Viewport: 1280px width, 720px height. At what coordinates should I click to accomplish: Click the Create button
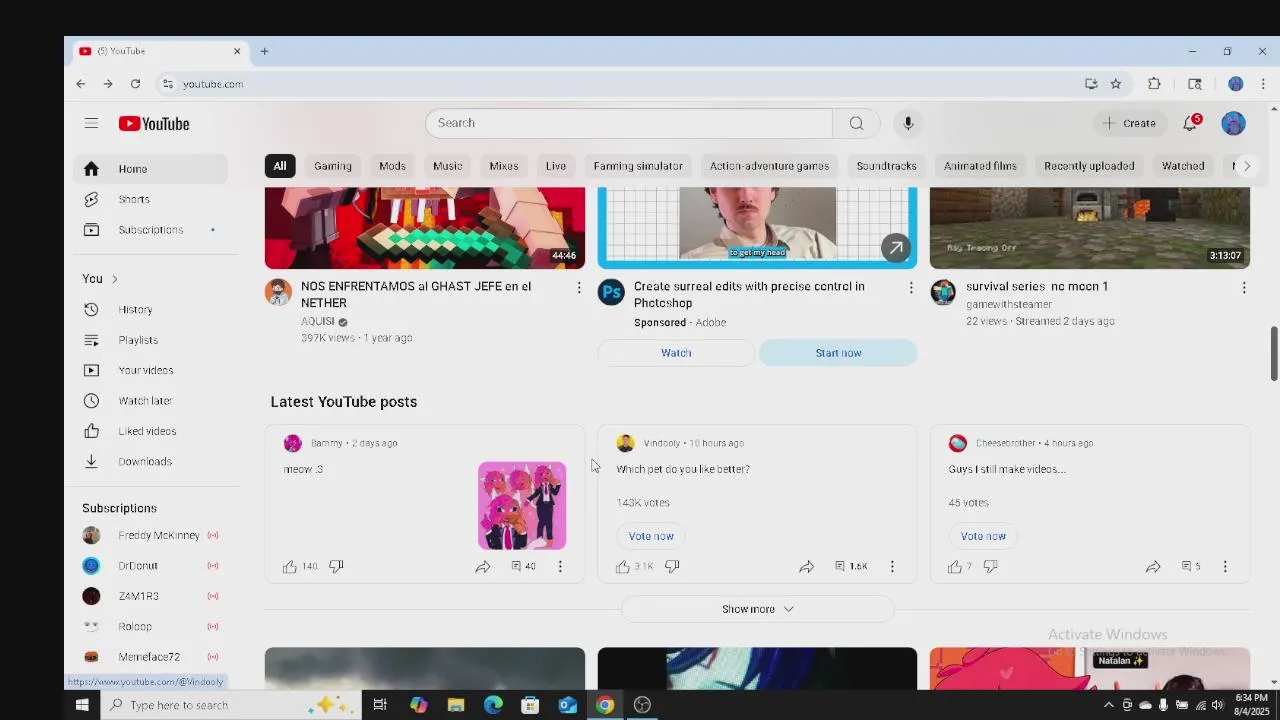coord(1130,123)
